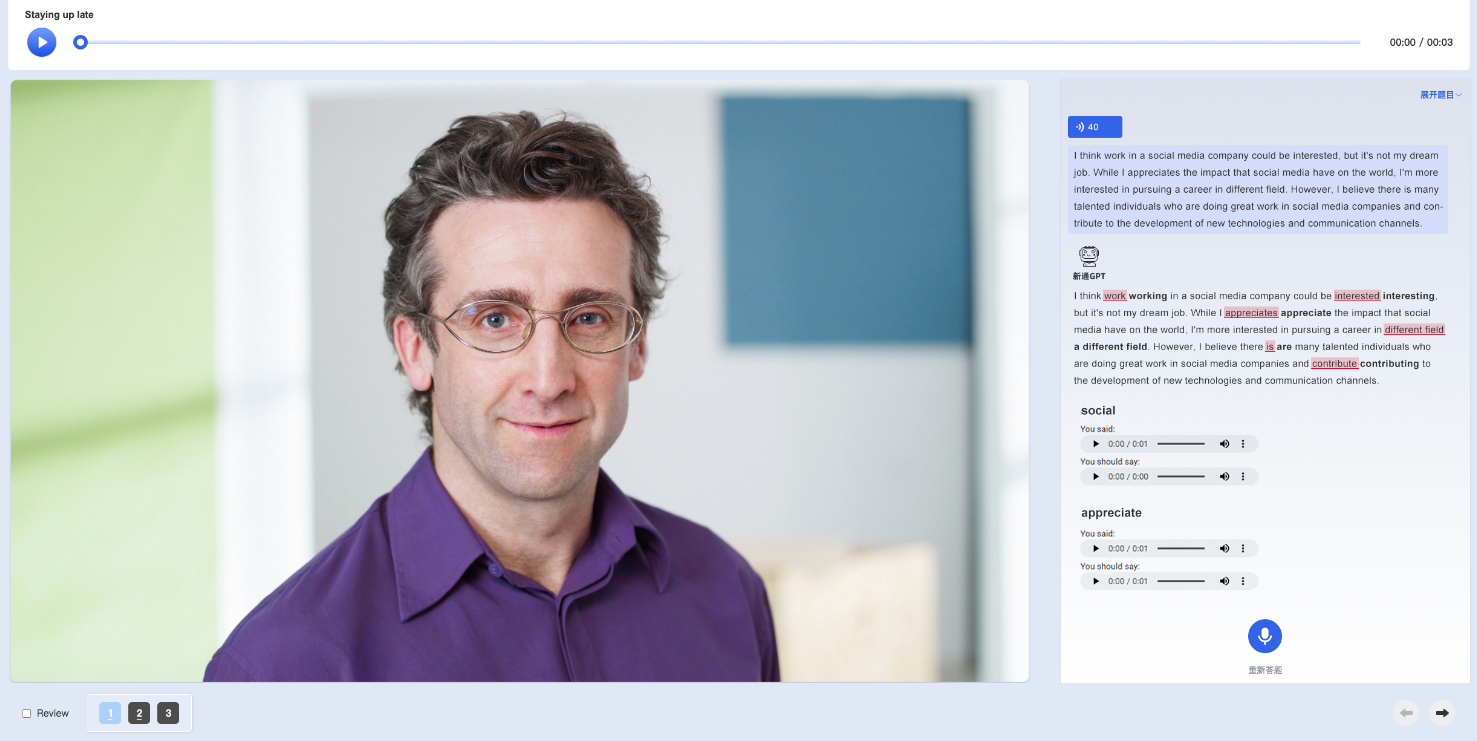Click the 00:00 / 00:03 time display
The image size is (1477, 741).
(1421, 43)
